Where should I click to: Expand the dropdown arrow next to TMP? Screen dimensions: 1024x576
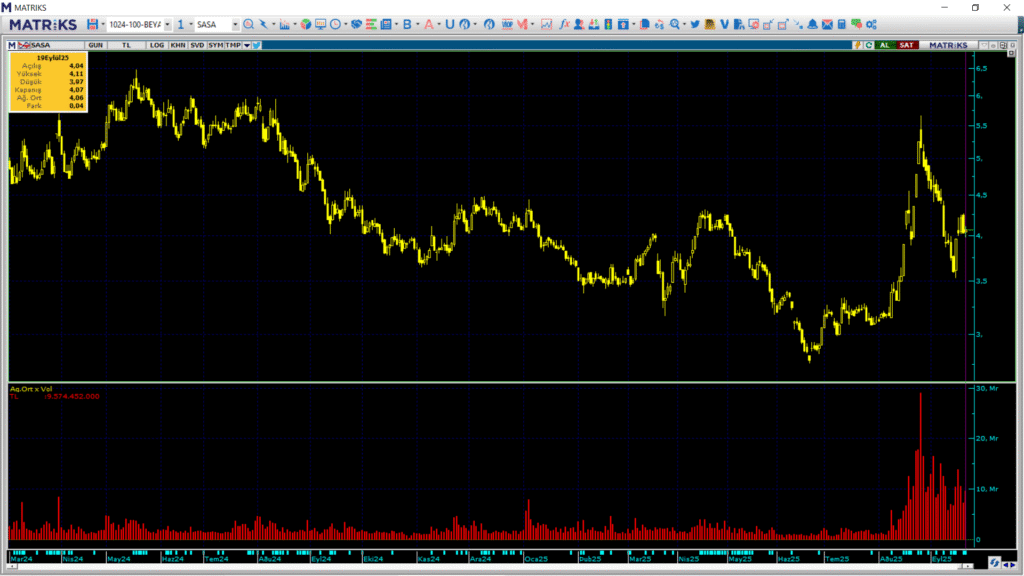pyautogui.click(x=246, y=45)
